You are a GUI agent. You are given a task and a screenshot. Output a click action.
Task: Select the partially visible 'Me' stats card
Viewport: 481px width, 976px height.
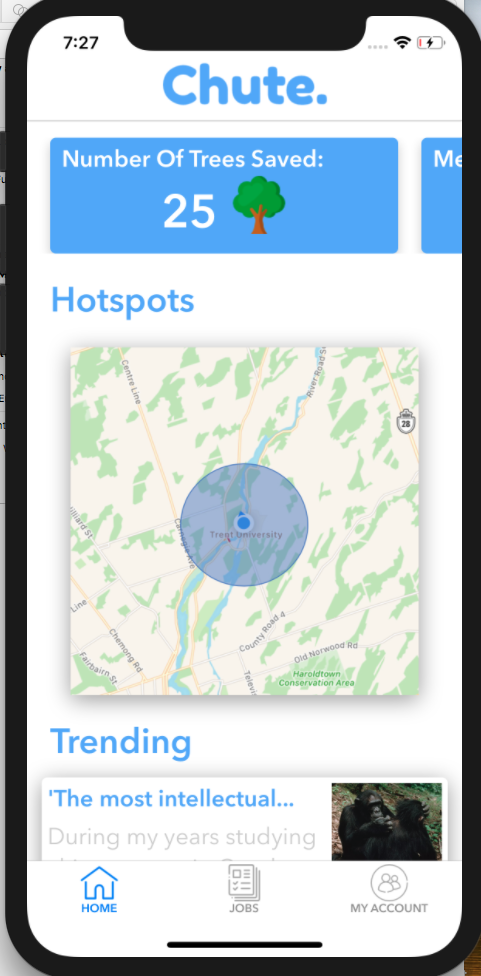tap(442, 195)
